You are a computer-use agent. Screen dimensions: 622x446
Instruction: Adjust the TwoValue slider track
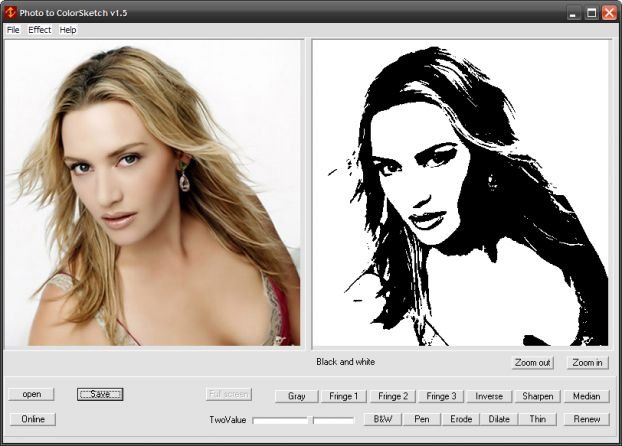click(x=303, y=420)
